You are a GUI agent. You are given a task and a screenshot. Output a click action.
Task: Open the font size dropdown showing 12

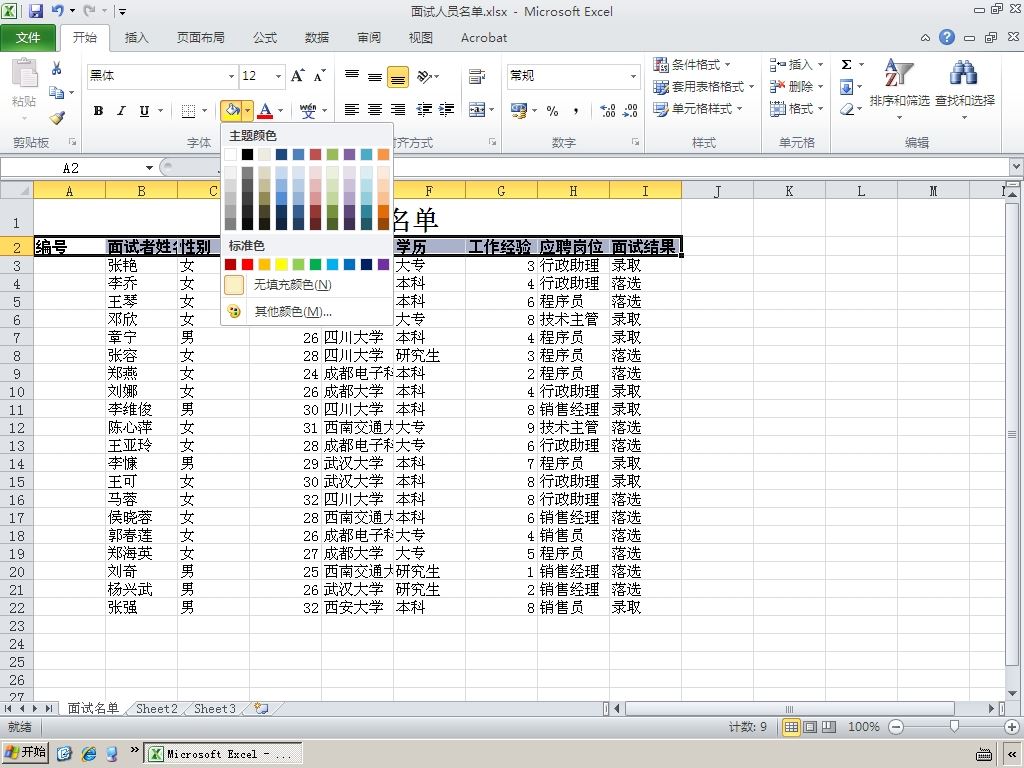click(x=278, y=76)
